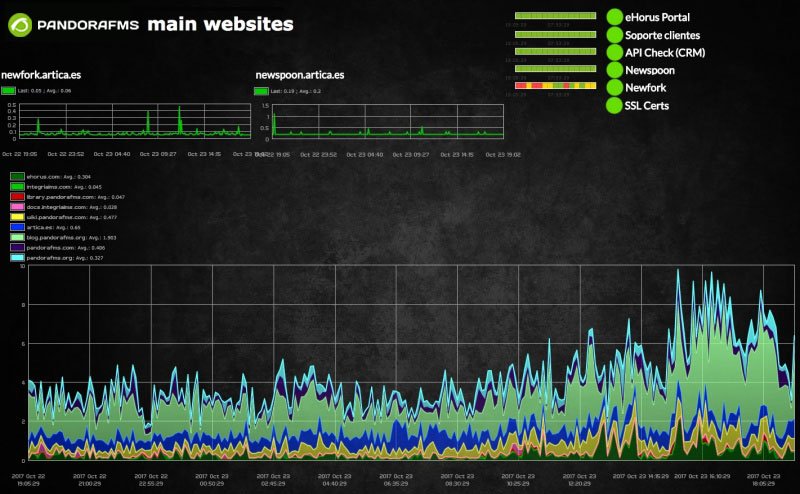Screen dimensions: 800x494
Task: Click the Newspoon green status circle
Action: click(614, 70)
